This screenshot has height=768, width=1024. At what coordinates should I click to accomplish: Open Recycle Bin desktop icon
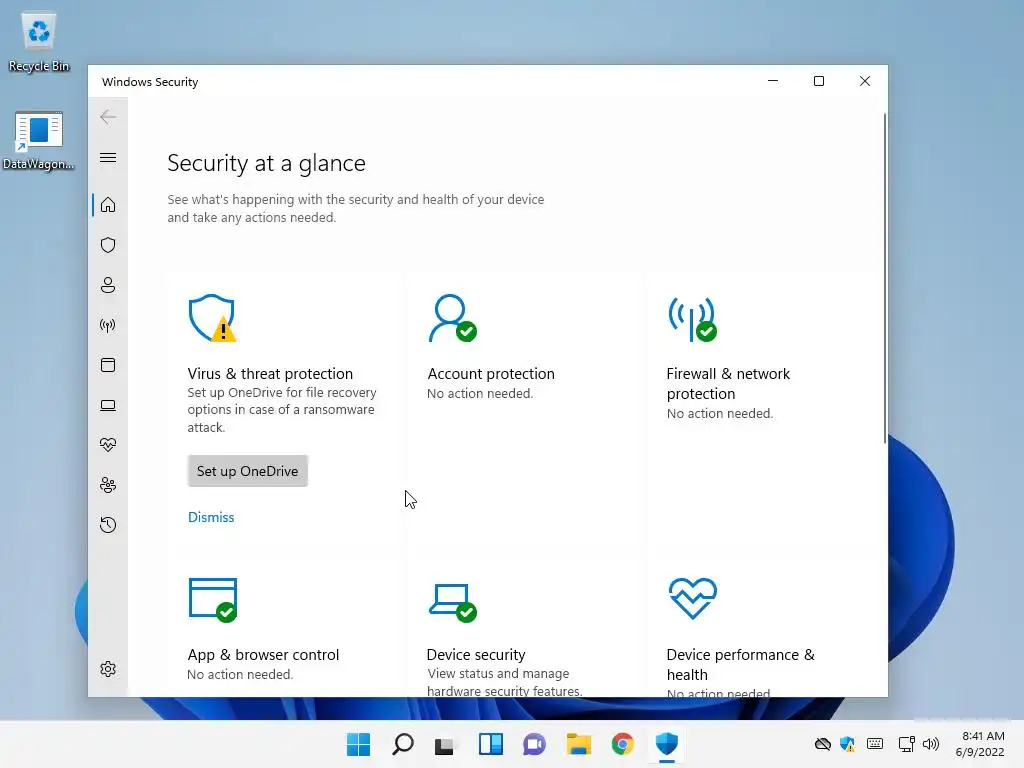pos(39,42)
